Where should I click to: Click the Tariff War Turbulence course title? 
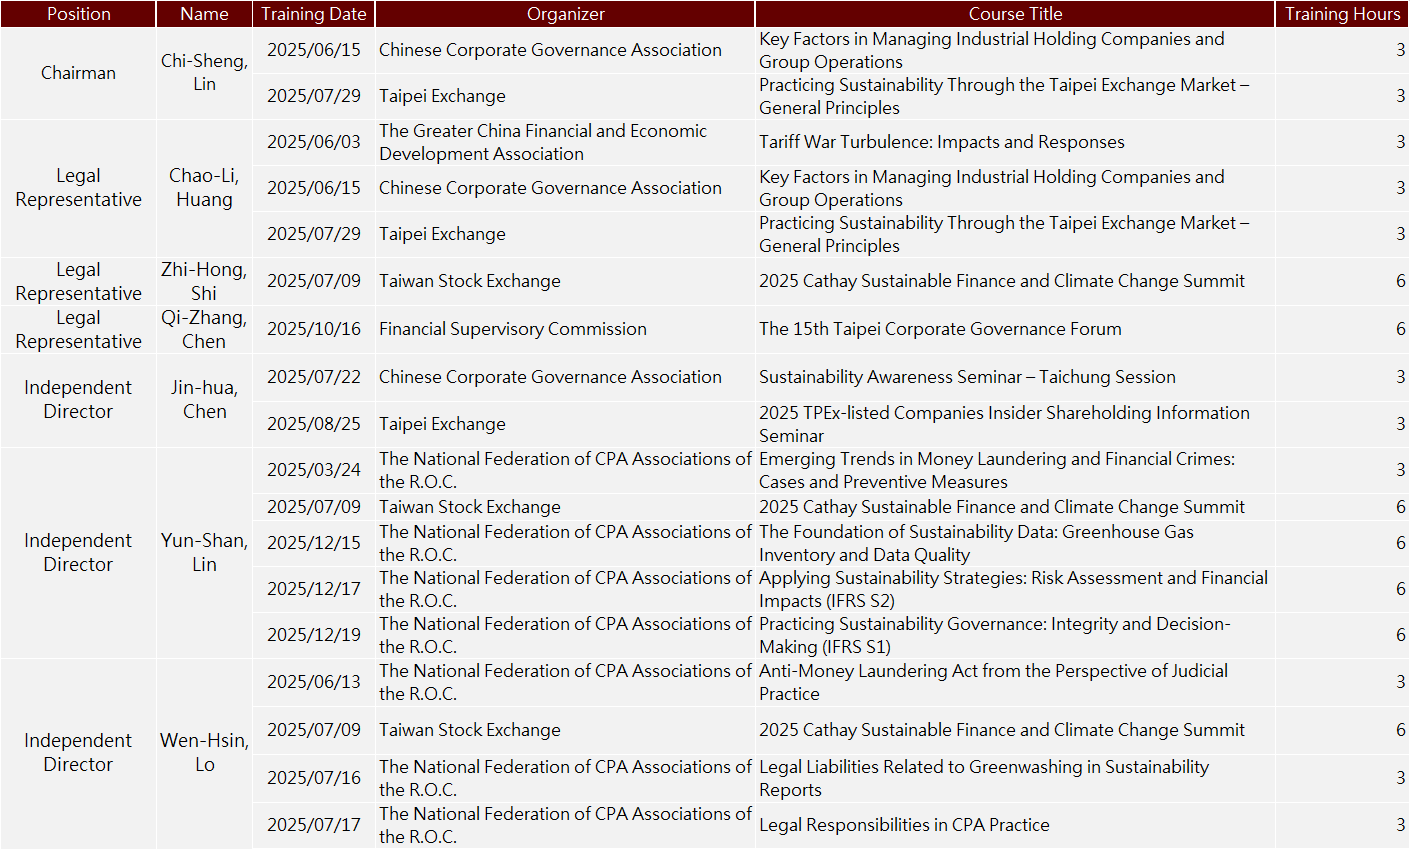941,142
